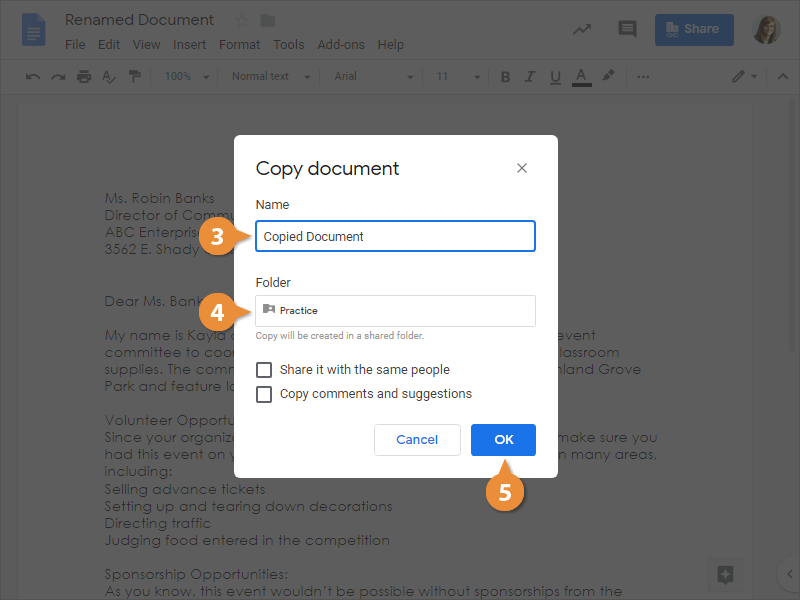Confirm the copy with OK
The width and height of the screenshot is (800, 600).
(x=503, y=440)
